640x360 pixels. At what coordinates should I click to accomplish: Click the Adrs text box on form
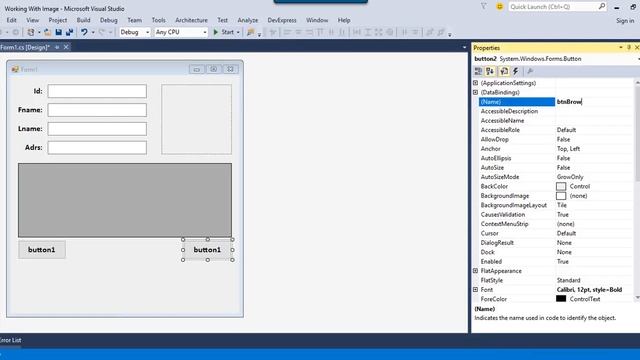tap(97, 147)
